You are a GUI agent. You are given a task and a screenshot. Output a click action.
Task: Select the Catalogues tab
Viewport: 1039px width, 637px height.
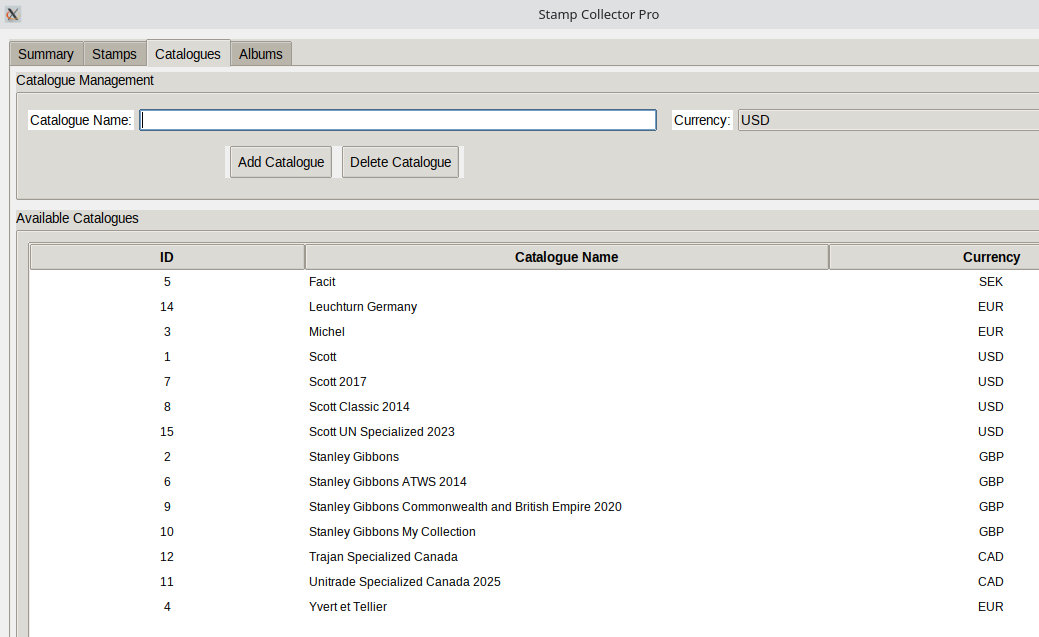[x=188, y=54]
